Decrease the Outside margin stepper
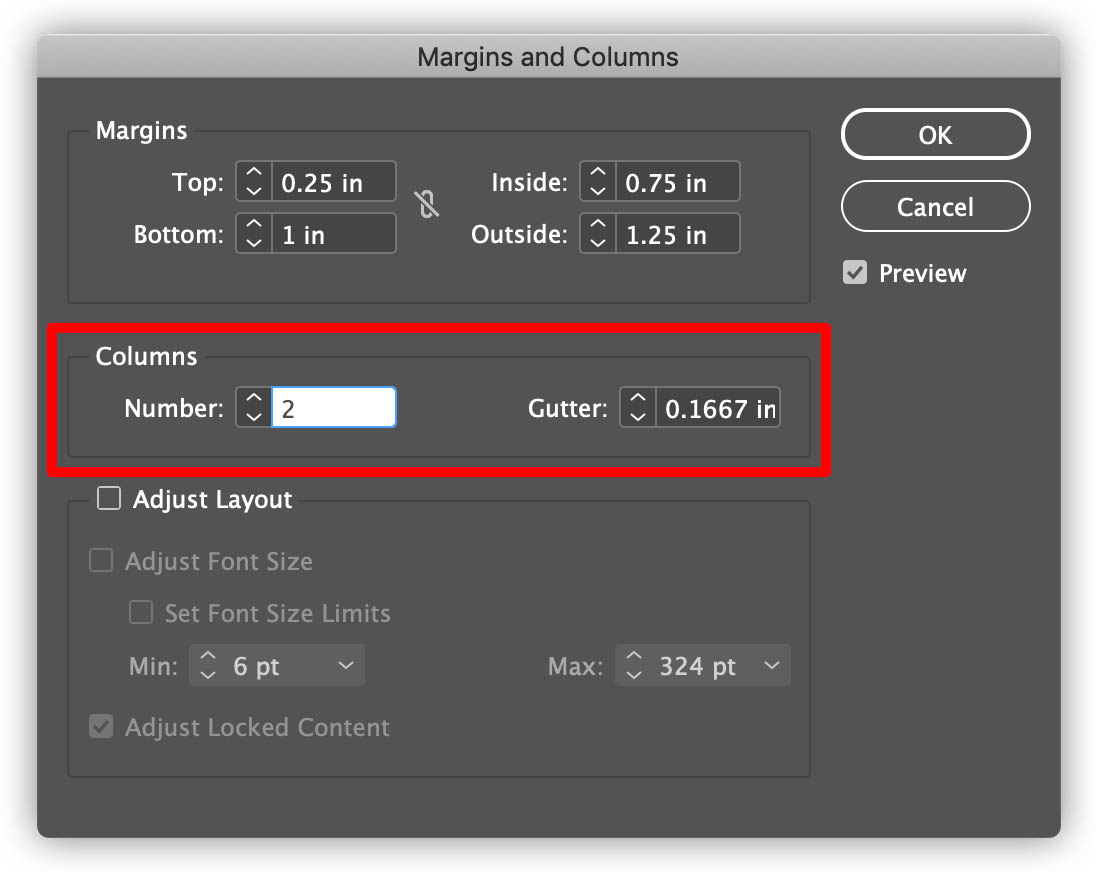The height and width of the screenshot is (872, 1096). (x=598, y=243)
